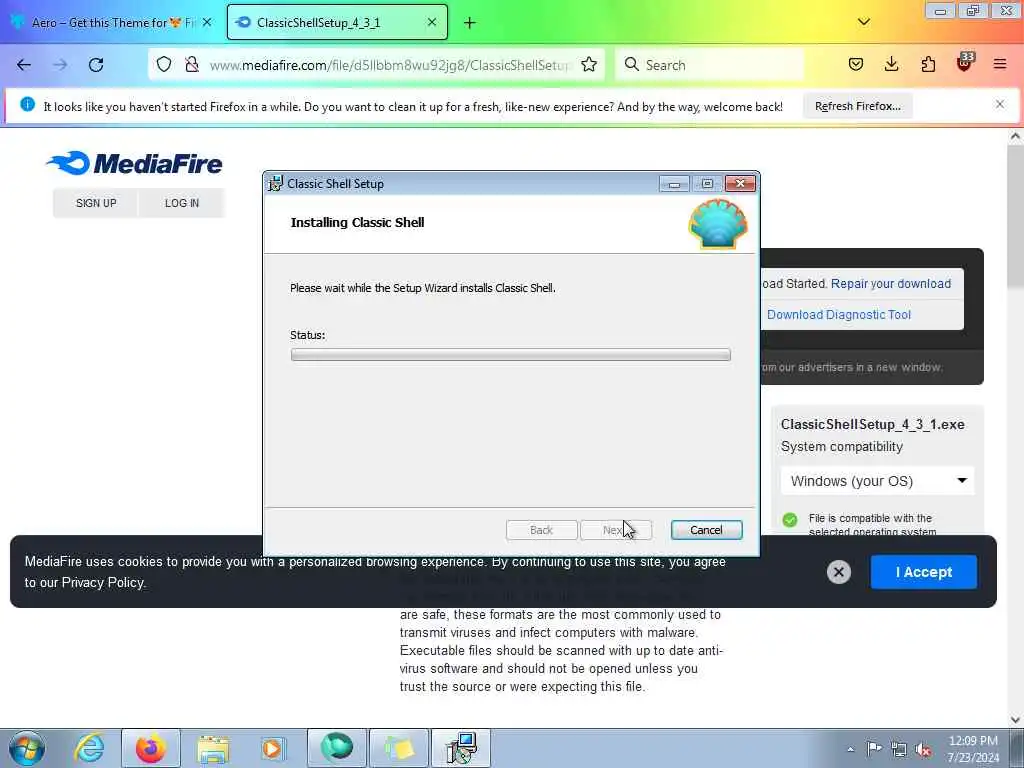Cancel the Classic Shell installation
Viewport: 1024px width, 768px height.
706,530
